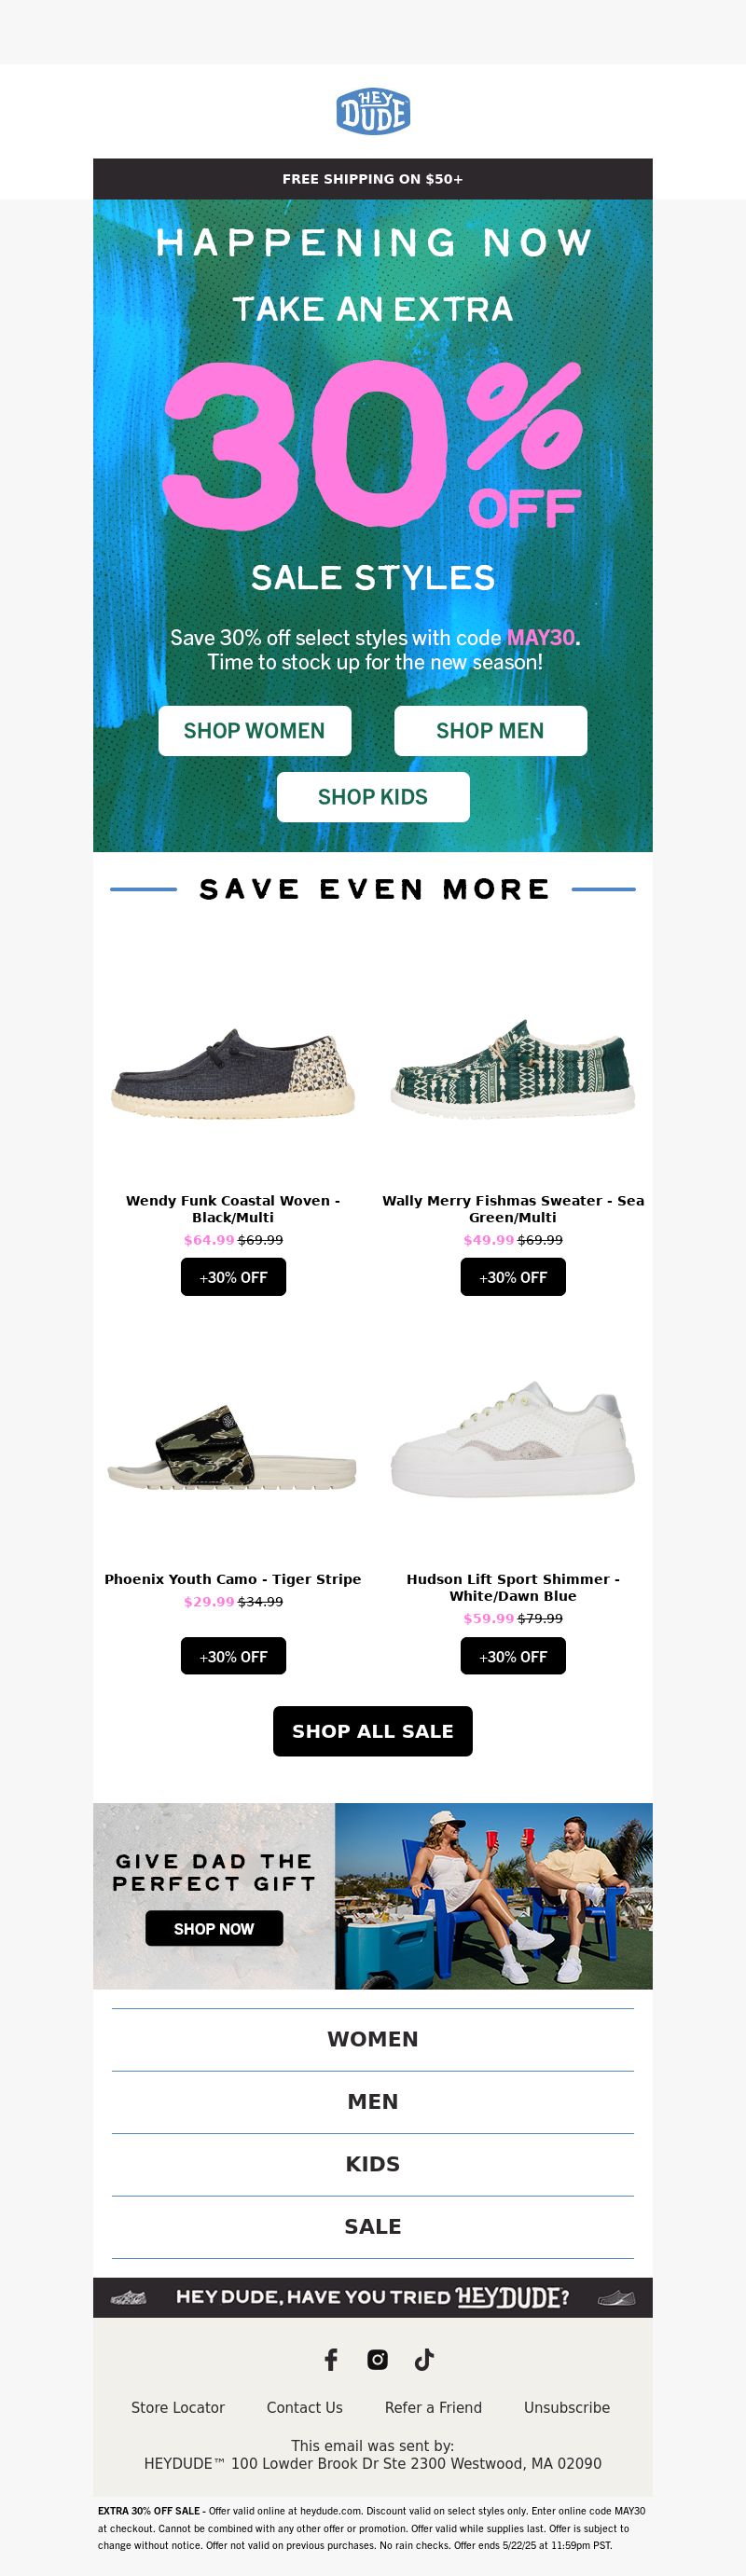Open the Phoenix Youth Camo slide image
Viewport: 746px width, 2576px height.
[233, 1446]
